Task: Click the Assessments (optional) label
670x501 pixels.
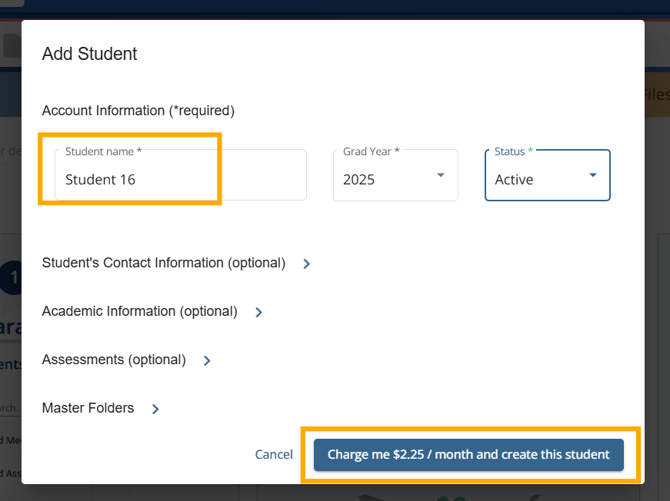Action: (114, 360)
